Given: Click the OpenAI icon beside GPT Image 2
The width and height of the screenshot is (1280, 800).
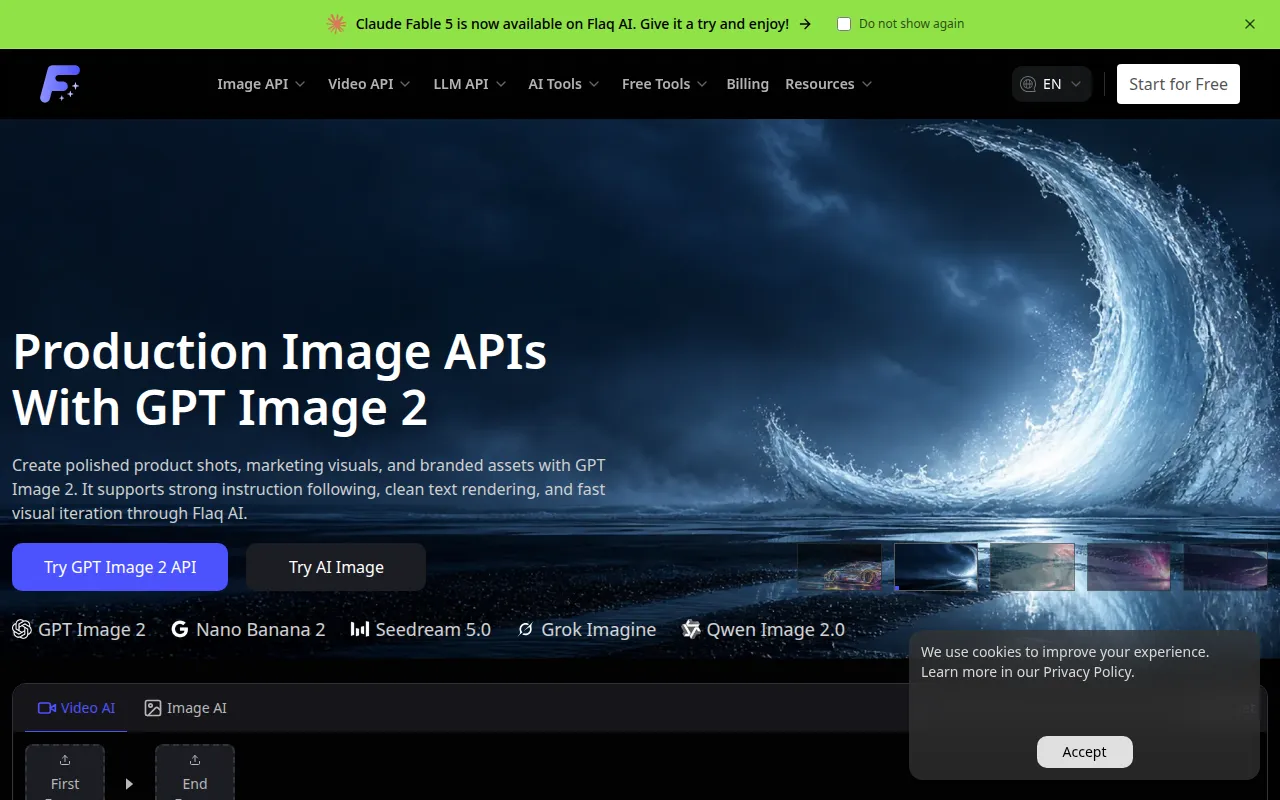Looking at the screenshot, I should (22, 629).
